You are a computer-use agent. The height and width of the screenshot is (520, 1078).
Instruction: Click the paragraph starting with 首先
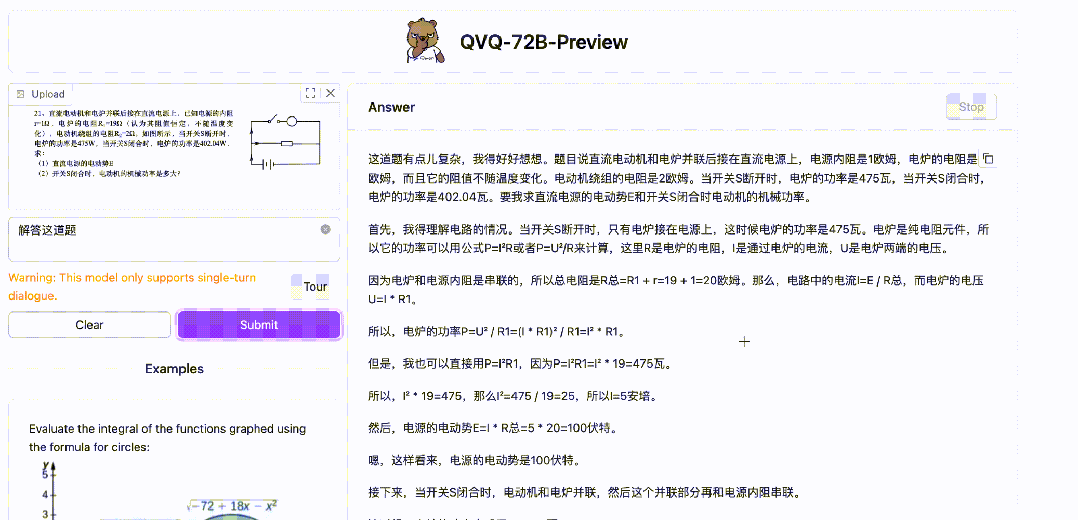[679, 238]
